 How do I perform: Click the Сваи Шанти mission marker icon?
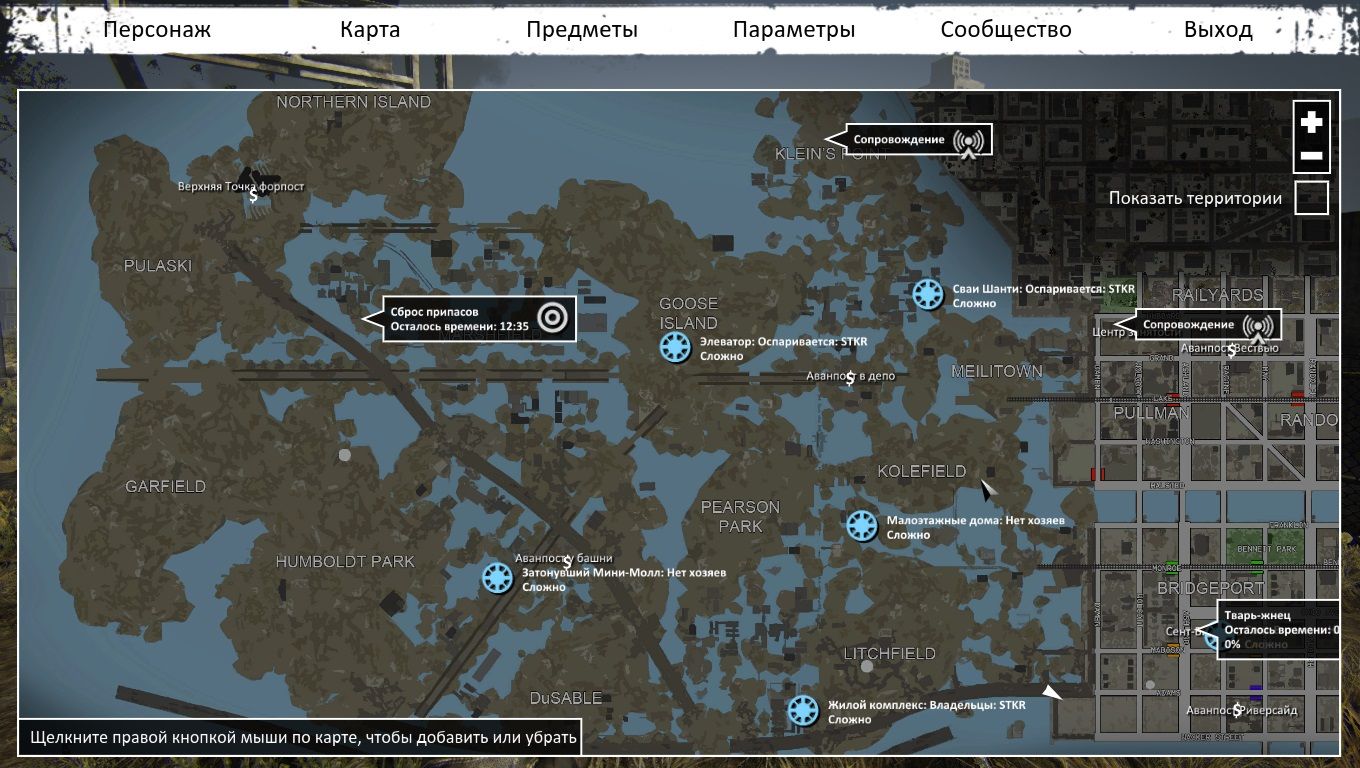pos(928,294)
